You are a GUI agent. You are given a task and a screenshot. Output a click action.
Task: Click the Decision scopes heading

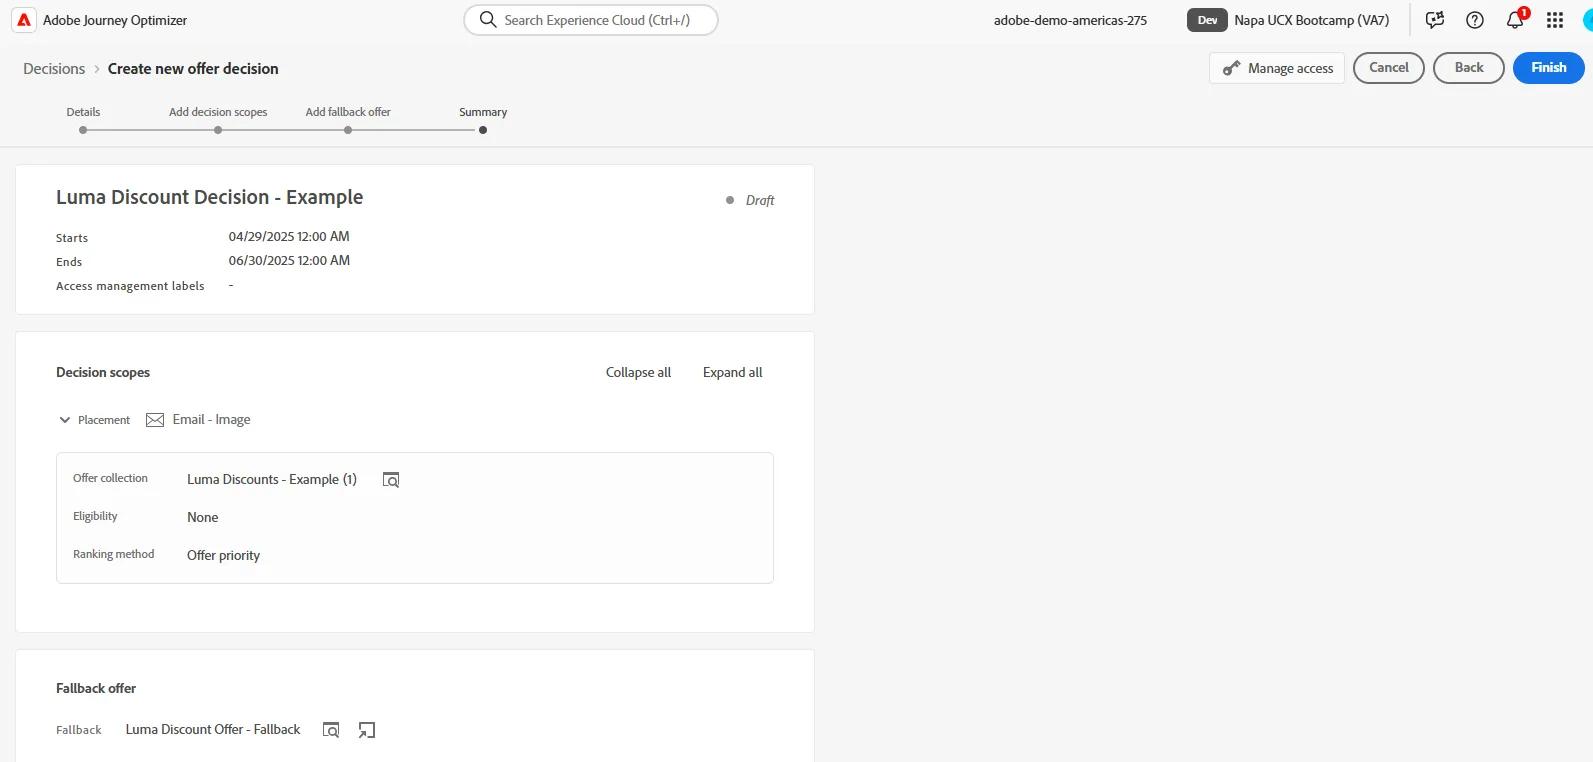(x=103, y=372)
